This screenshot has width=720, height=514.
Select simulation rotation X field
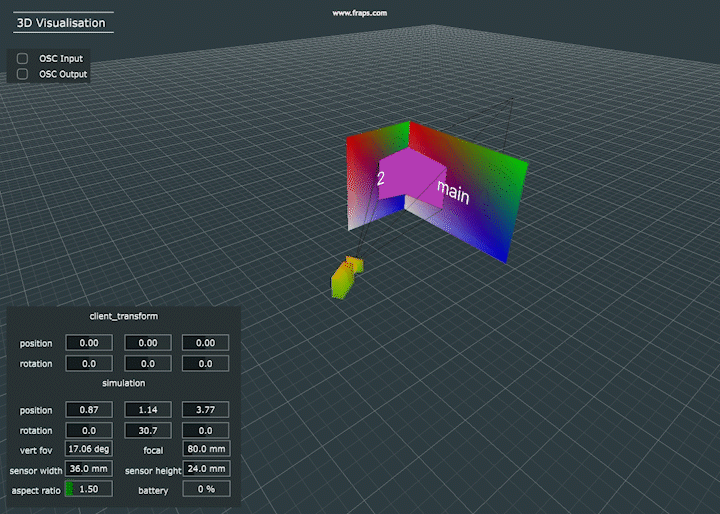[x=89, y=430]
